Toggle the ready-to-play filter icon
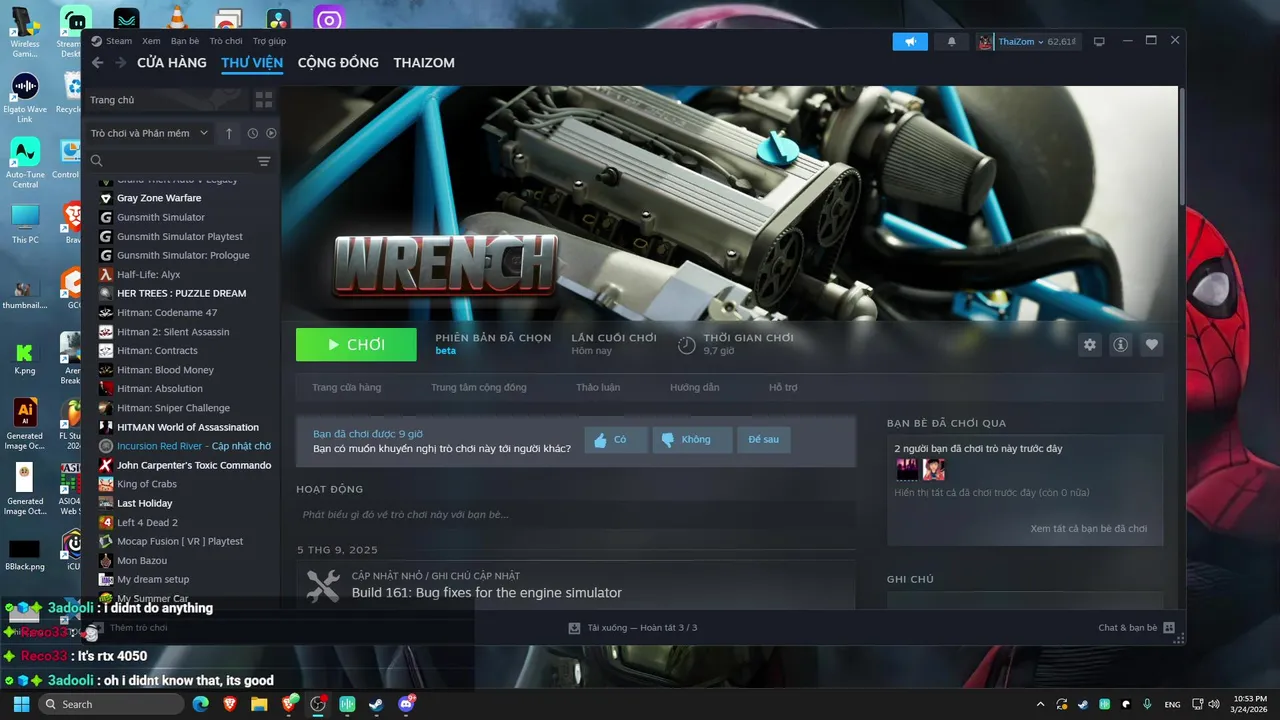The width and height of the screenshot is (1280, 720). [271, 133]
